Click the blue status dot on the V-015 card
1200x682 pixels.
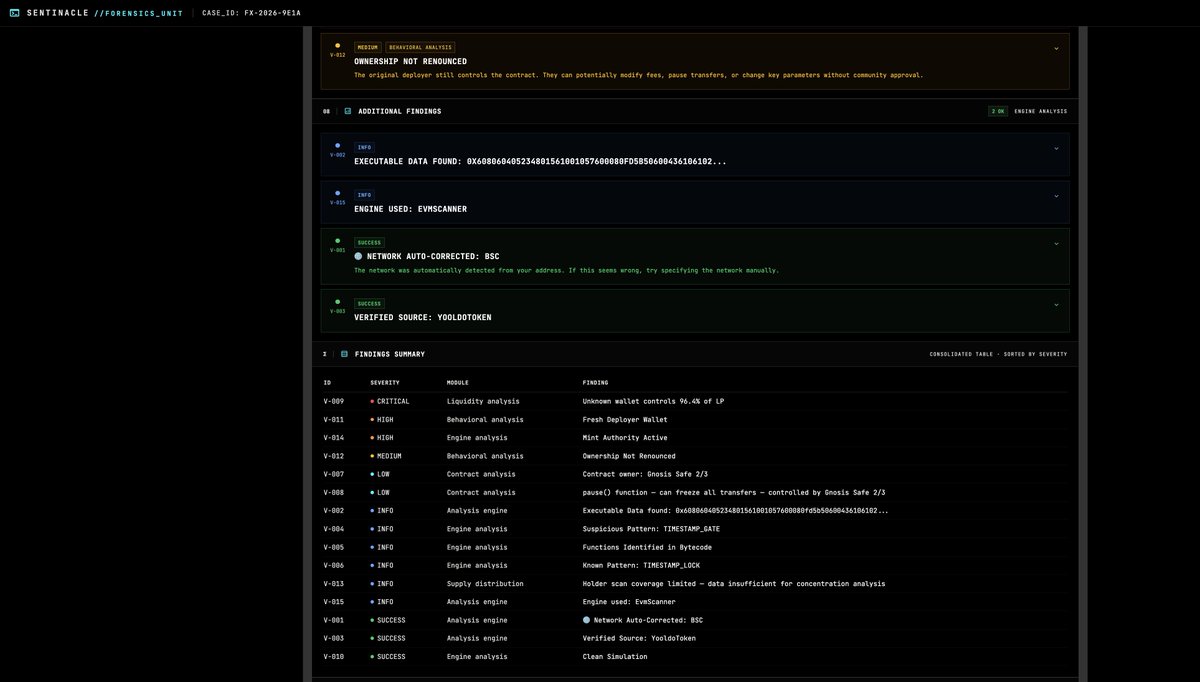[x=337, y=193]
